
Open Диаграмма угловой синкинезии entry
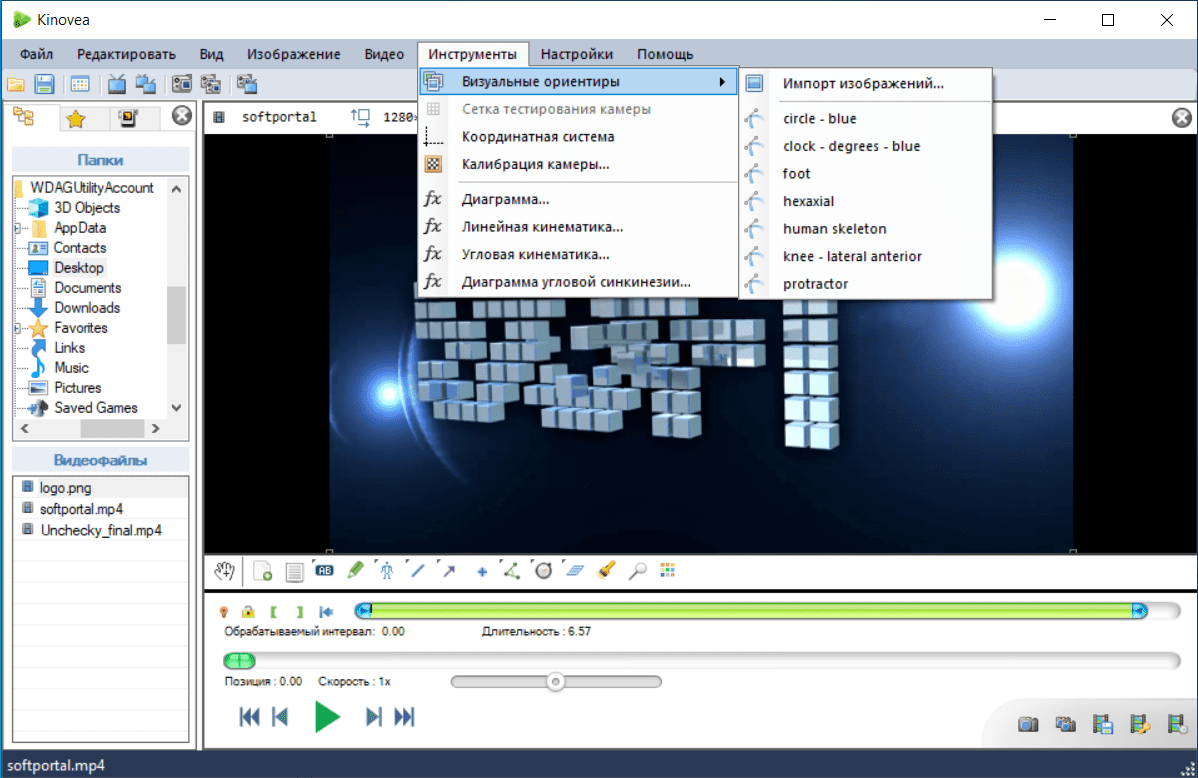pyautogui.click(x=578, y=282)
